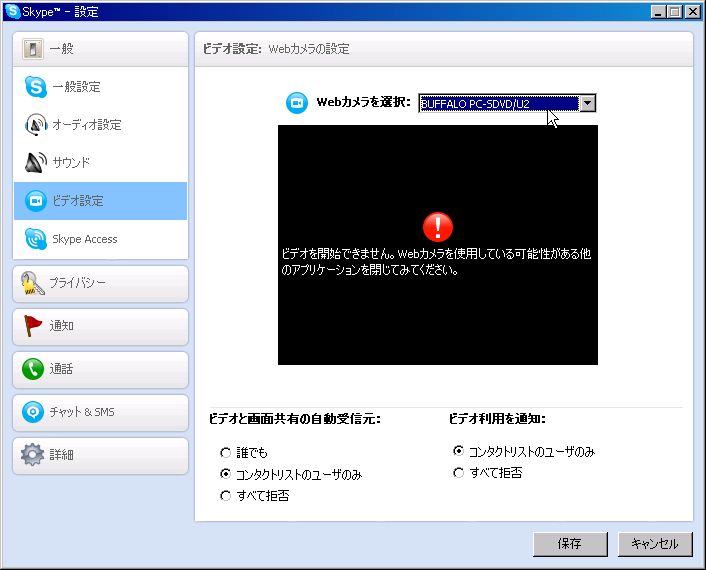706x570 pixels.
Task: Click the General switch icon in sidebar
Action: click(x=33, y=49)
